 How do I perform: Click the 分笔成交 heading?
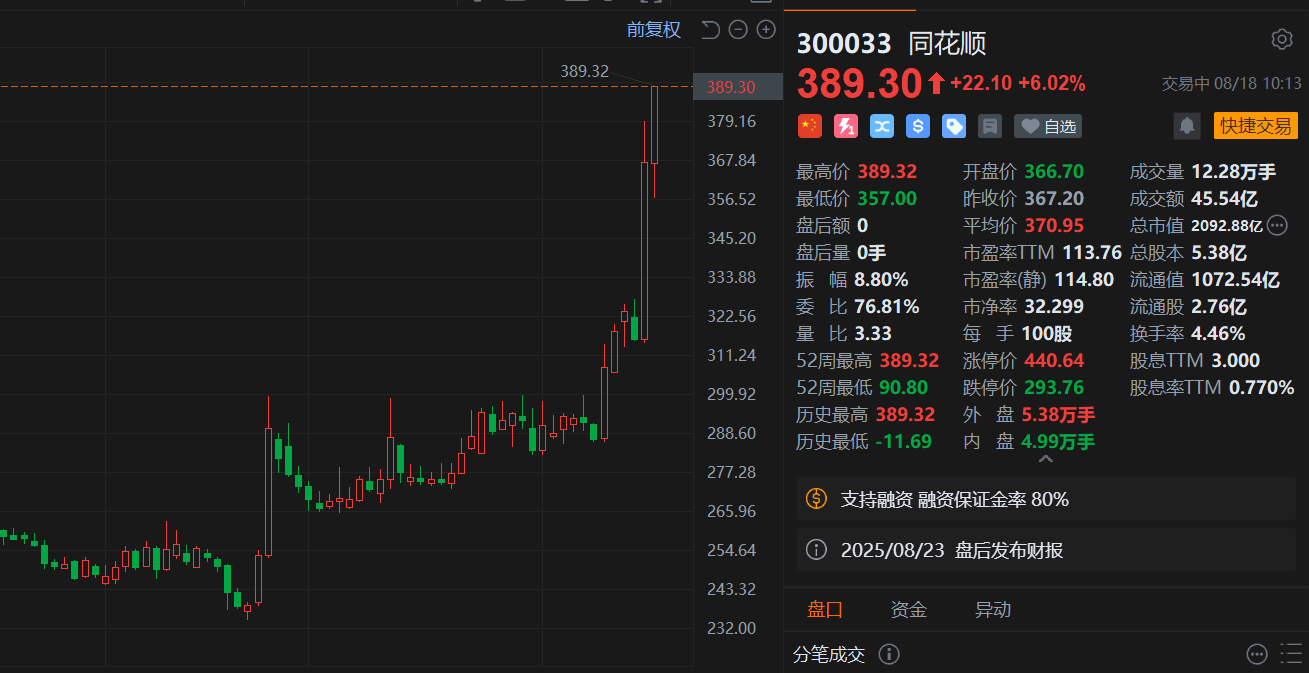coord(829,654)
